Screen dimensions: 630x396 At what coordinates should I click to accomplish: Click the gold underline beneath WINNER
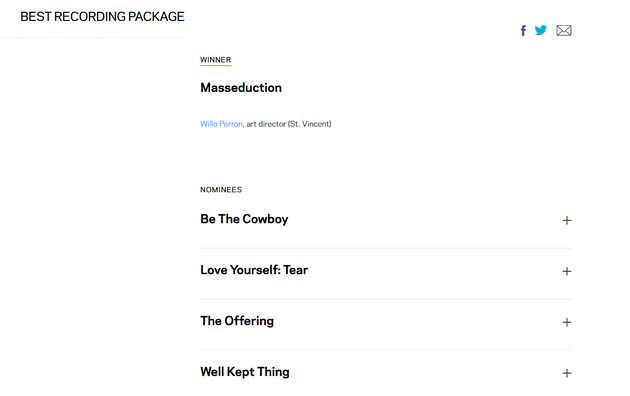(x=216, y=65)
